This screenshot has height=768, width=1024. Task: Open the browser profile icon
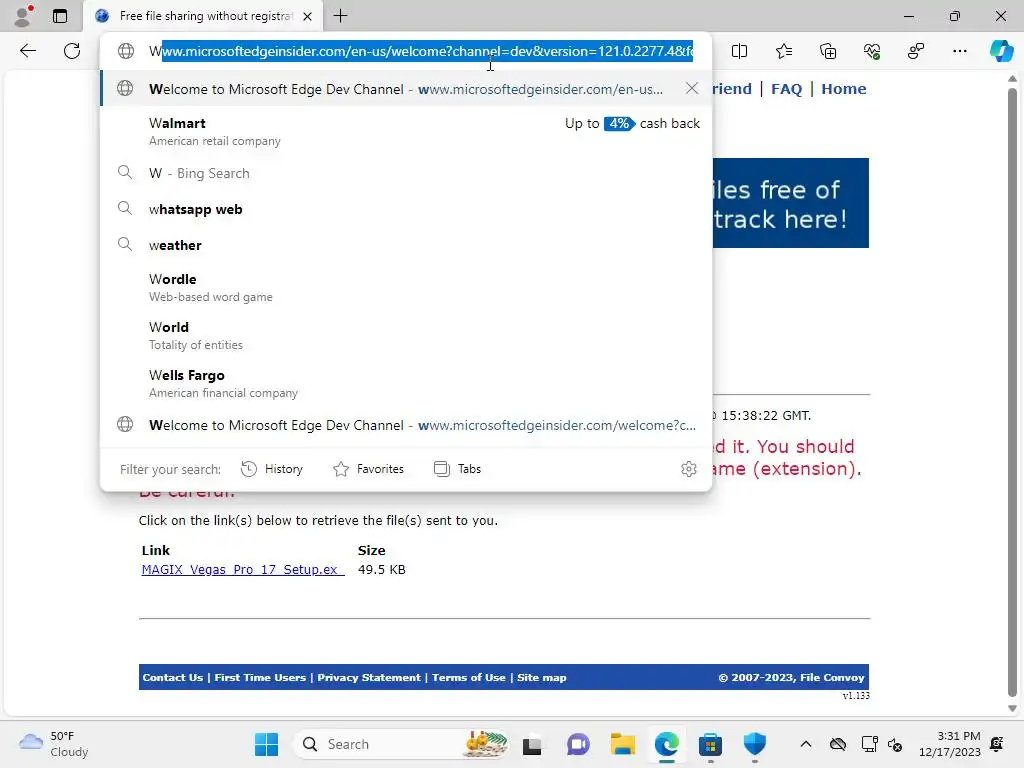(x=24, y=16)
